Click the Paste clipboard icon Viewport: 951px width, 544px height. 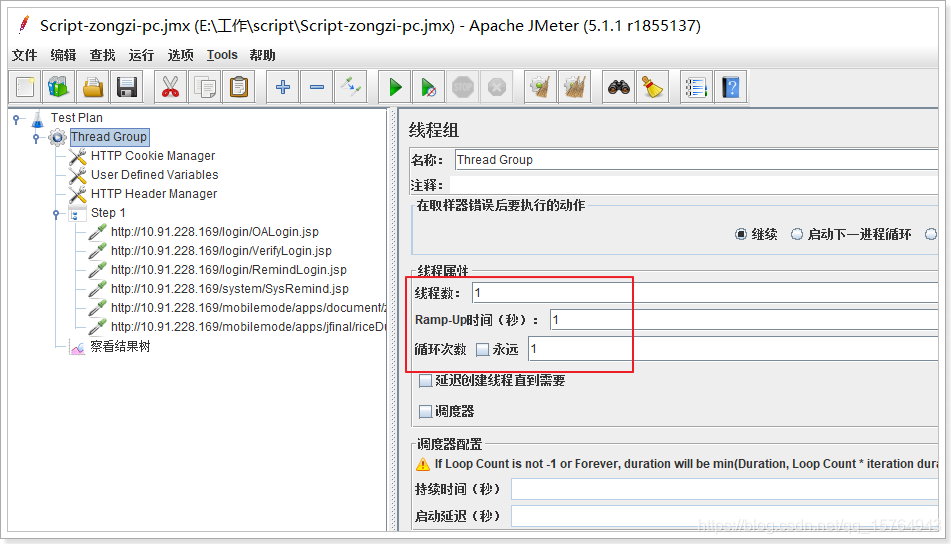coord(239,87)
